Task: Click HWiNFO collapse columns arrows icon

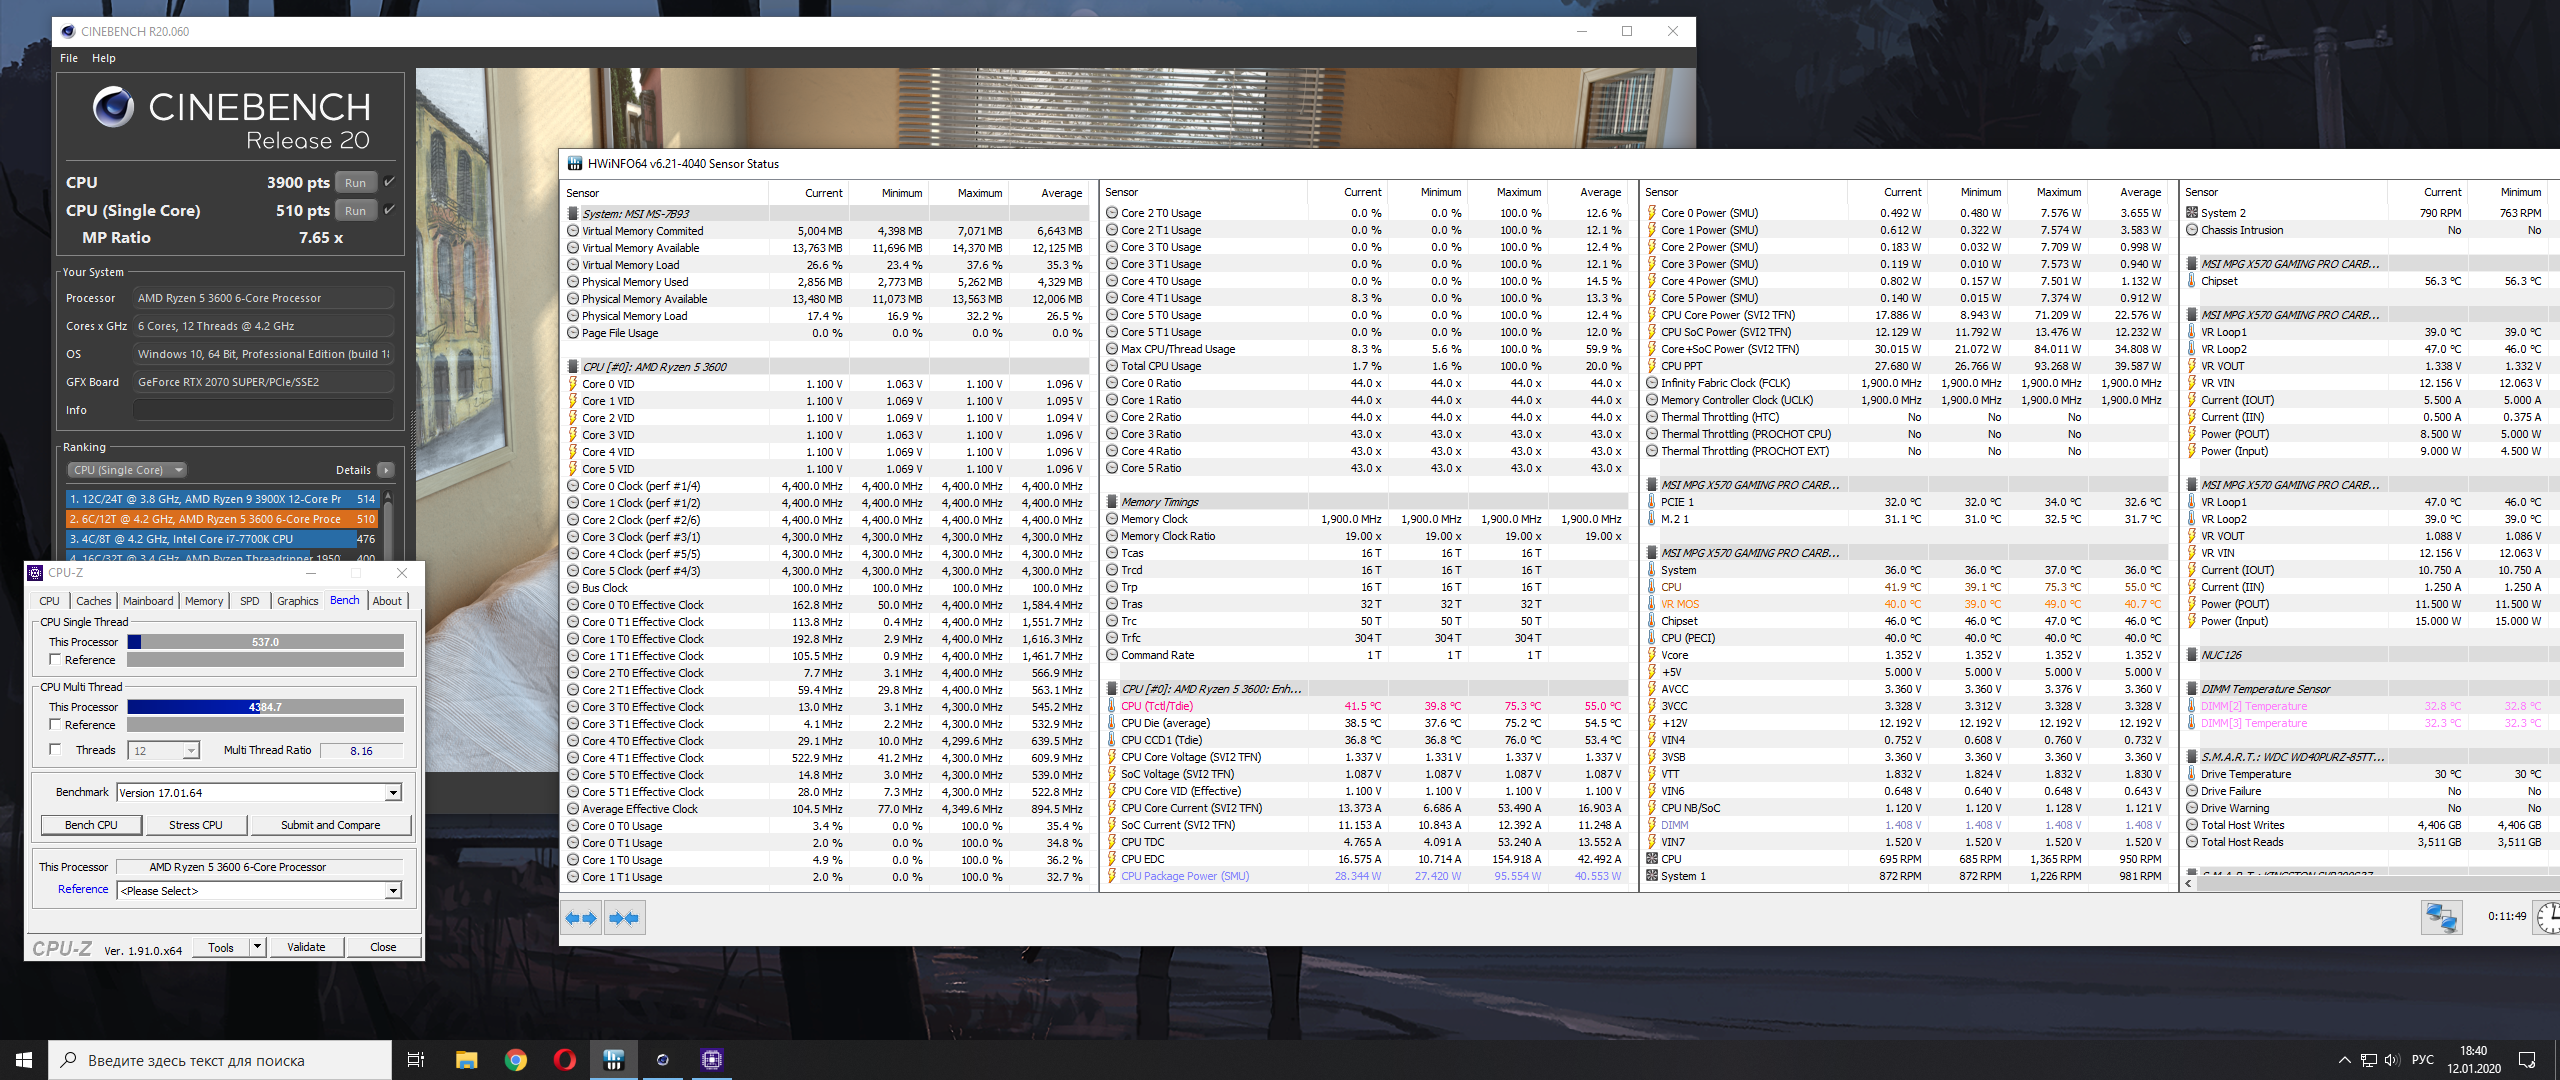Action: [624, 918]
